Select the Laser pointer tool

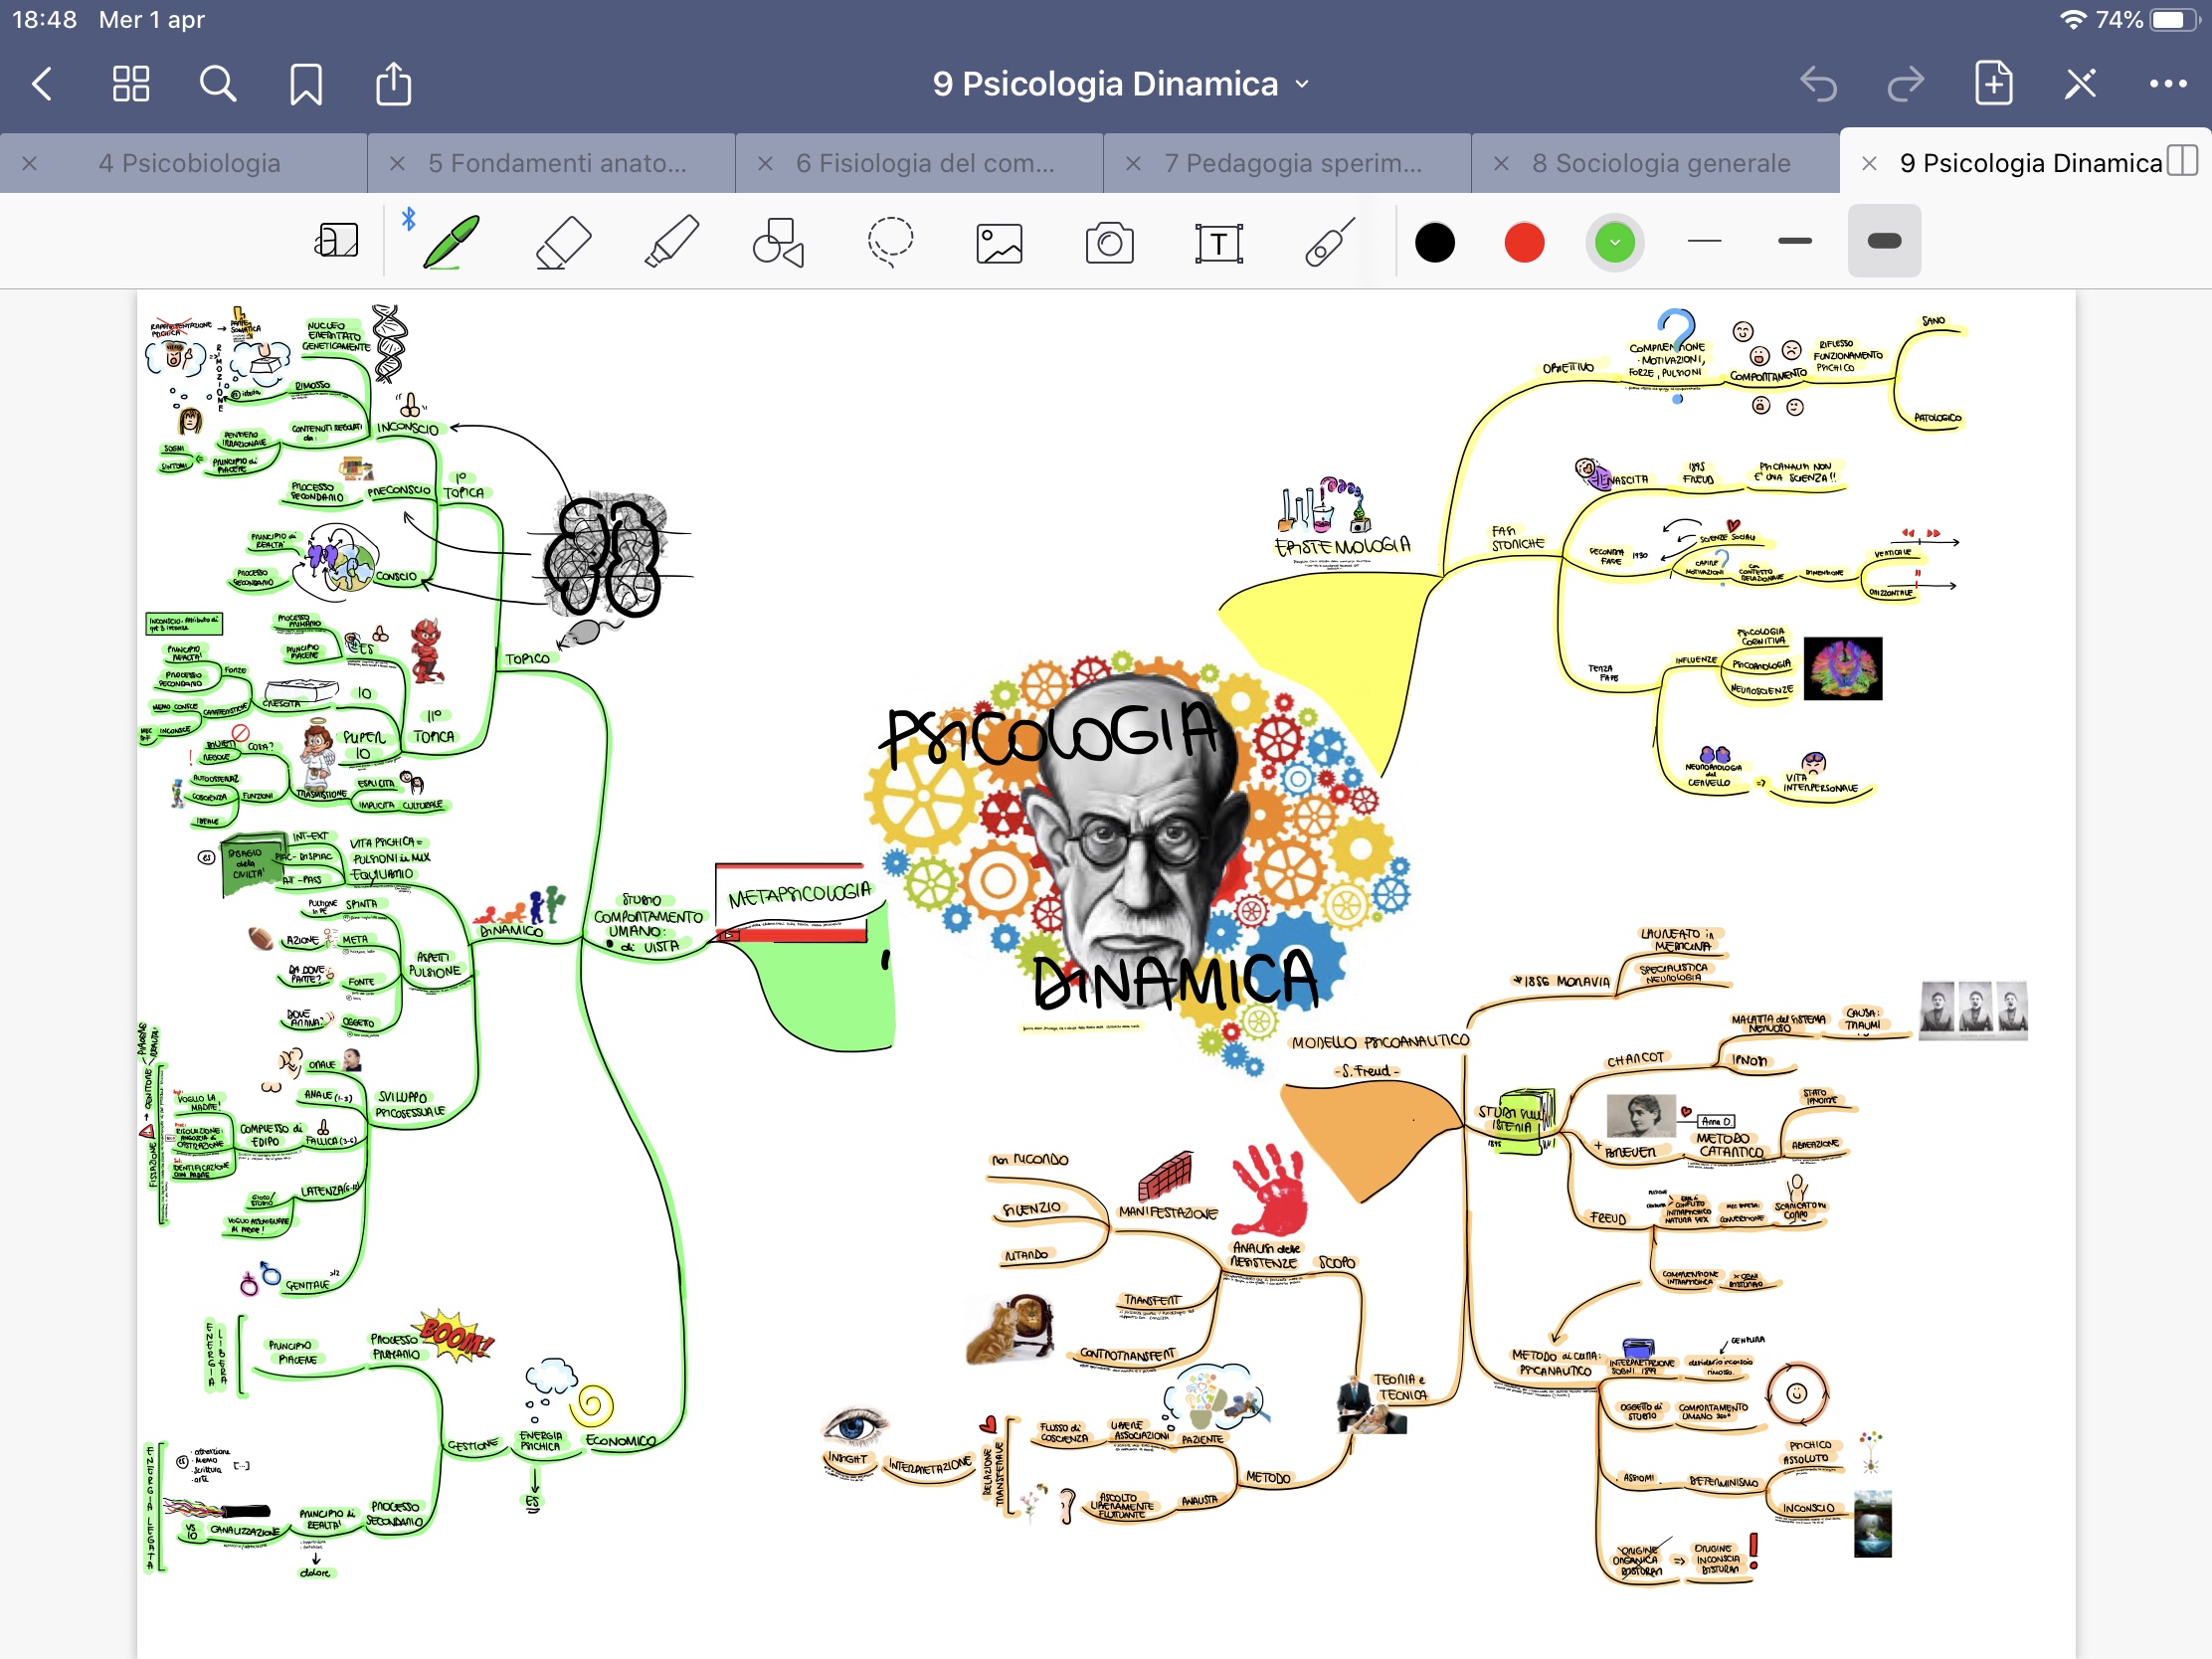(x=1329, y=242)
